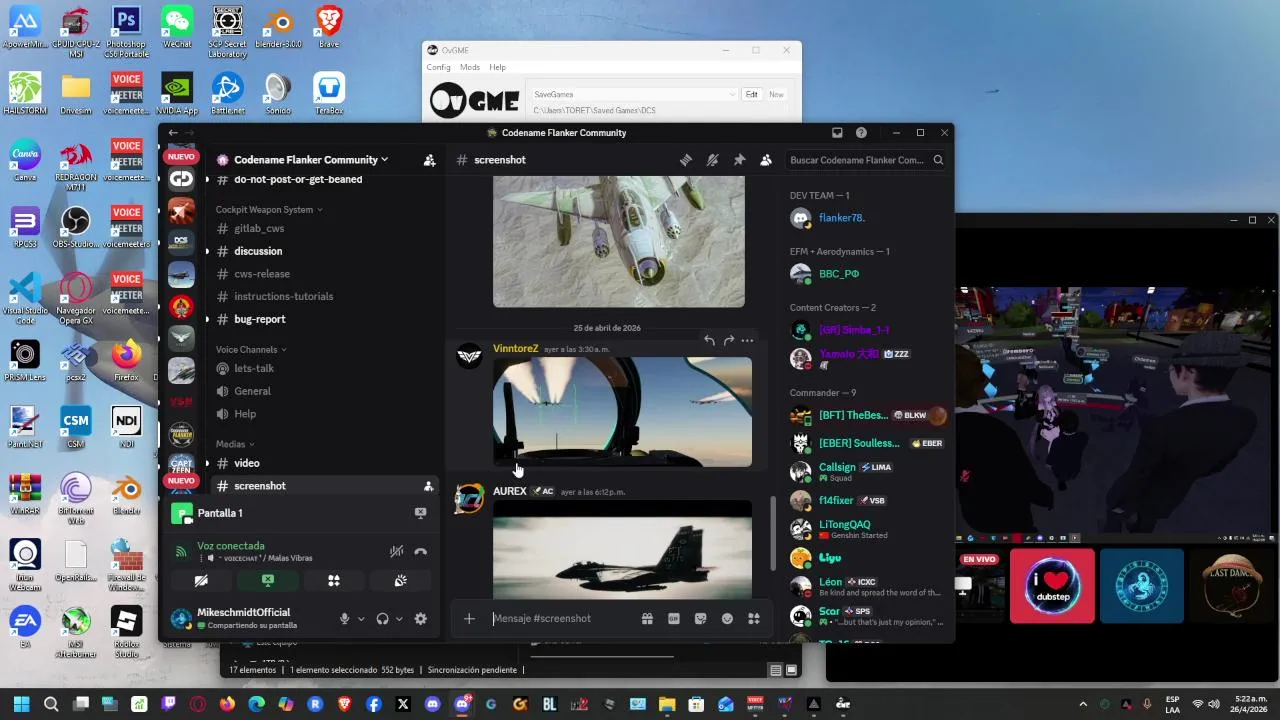The image size is (1280, 720).
Task: Open apps launcher icon in message bar
Action: [x=754, y=619]
